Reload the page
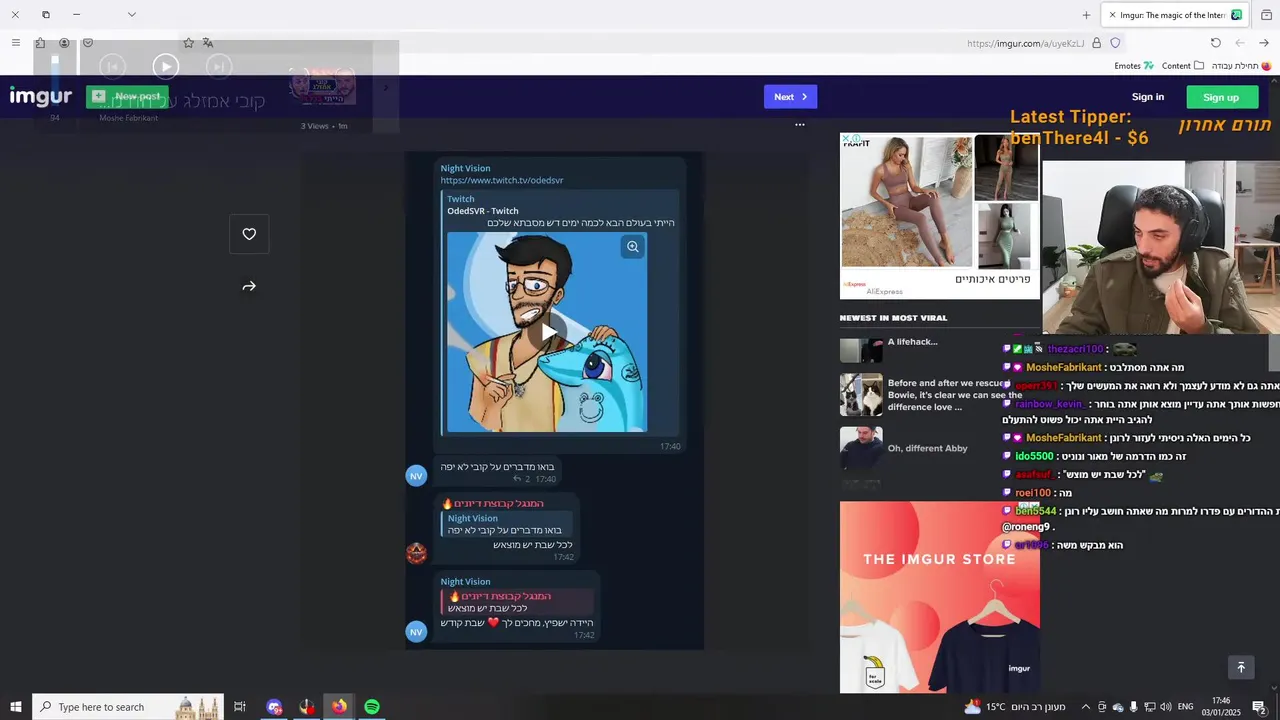The height and width of the screenshot is (720, 1280). tap(1216, 43)
